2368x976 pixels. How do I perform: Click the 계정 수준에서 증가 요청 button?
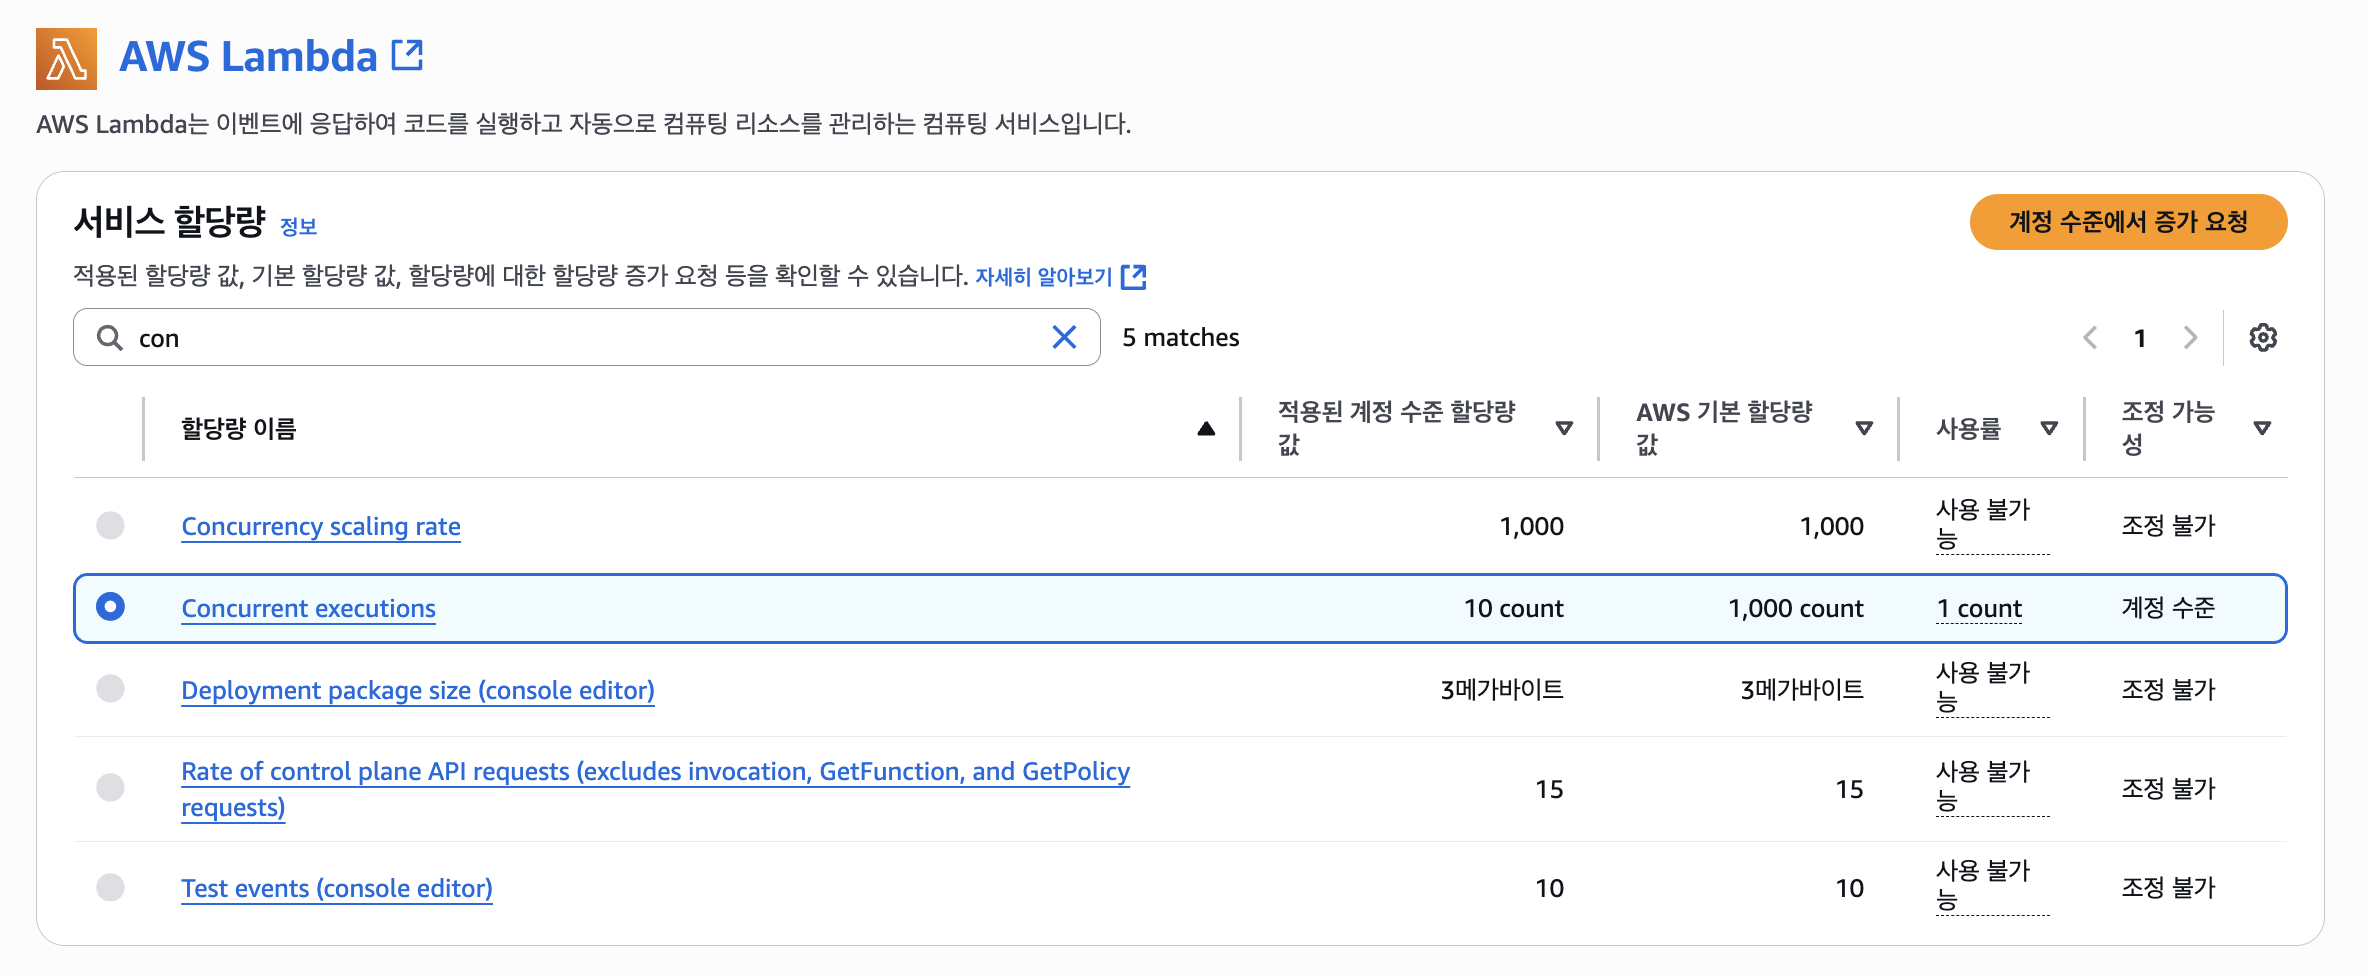(x=2128, y=222)
